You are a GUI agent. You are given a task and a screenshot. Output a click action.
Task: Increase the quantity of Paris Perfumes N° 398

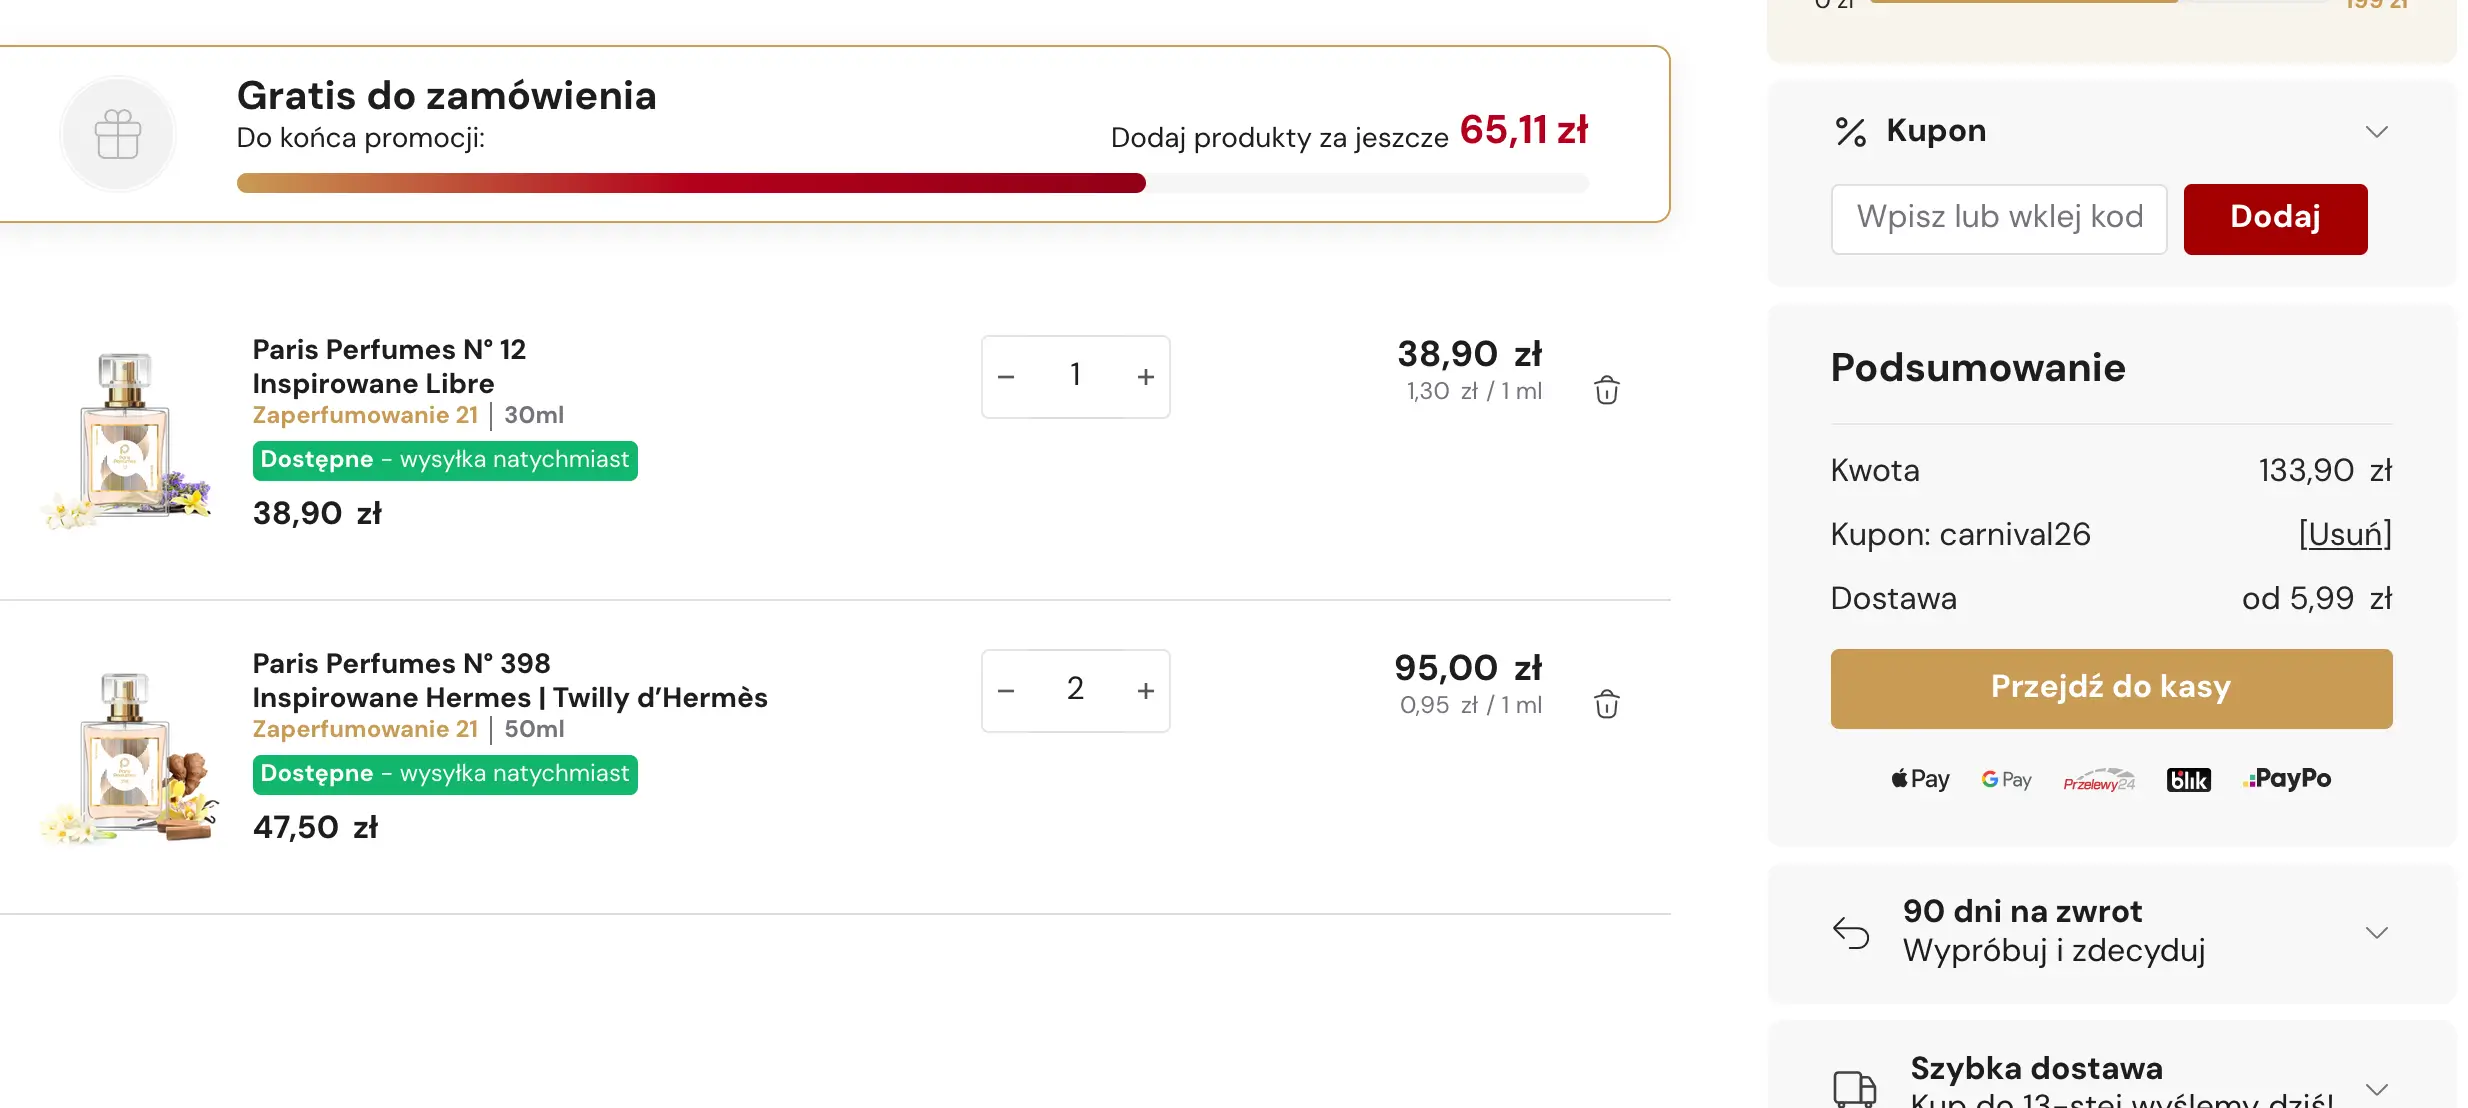click(1145, 691)
